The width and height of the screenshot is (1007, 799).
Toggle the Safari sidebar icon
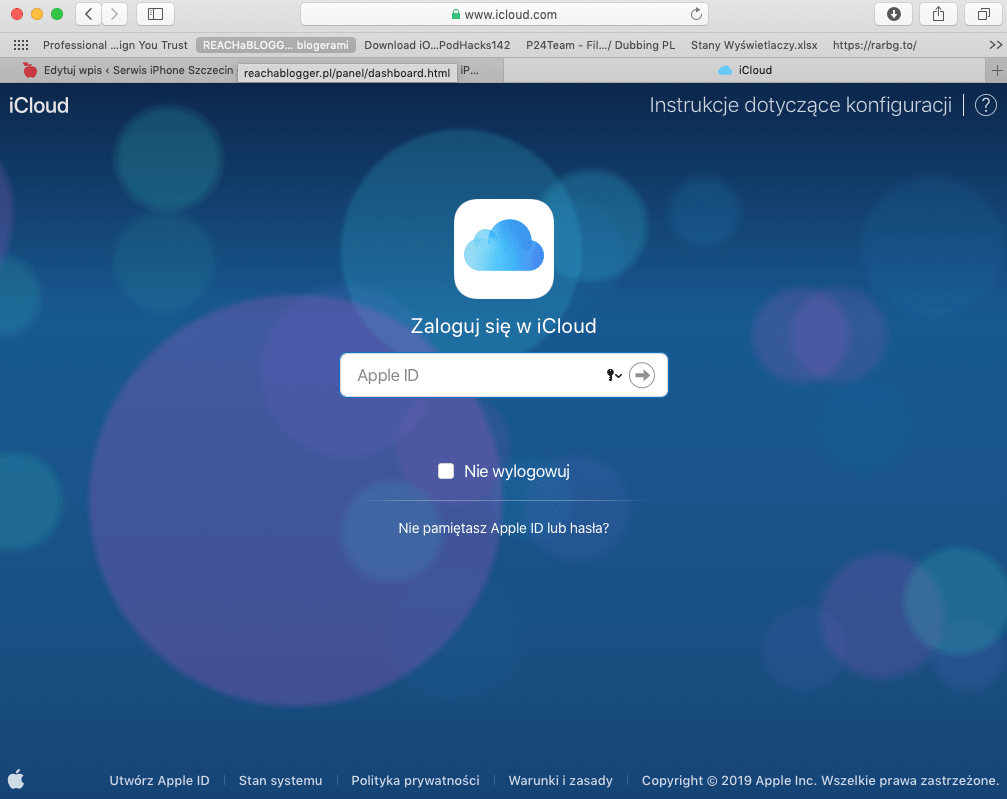(x=155, y=14)
